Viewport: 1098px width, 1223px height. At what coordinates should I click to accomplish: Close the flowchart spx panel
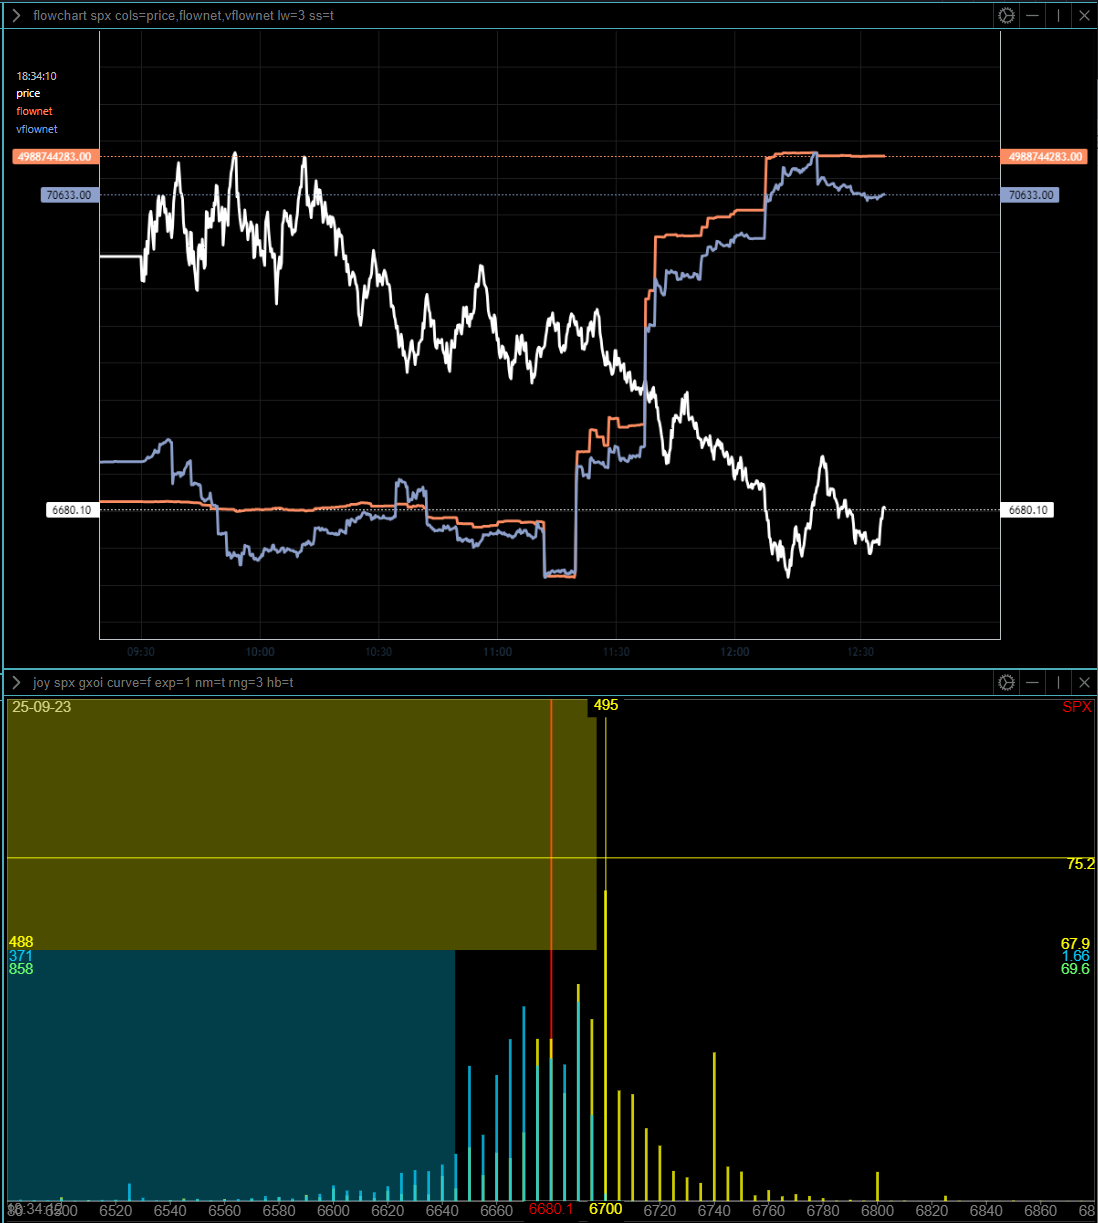pos(1084,15)
